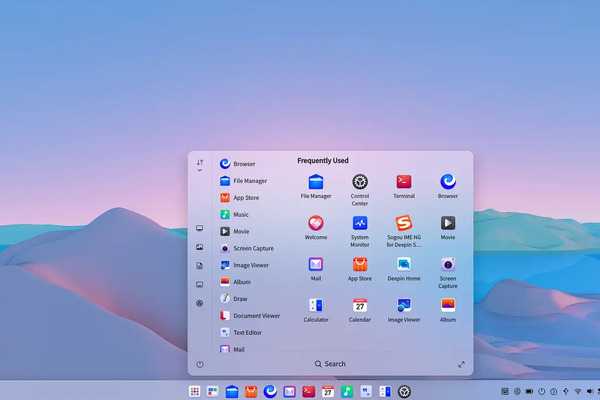Open the Documents shortcut in launcher sidebar
The width and height of the screenshot is (600, 400).
point(199,266)
